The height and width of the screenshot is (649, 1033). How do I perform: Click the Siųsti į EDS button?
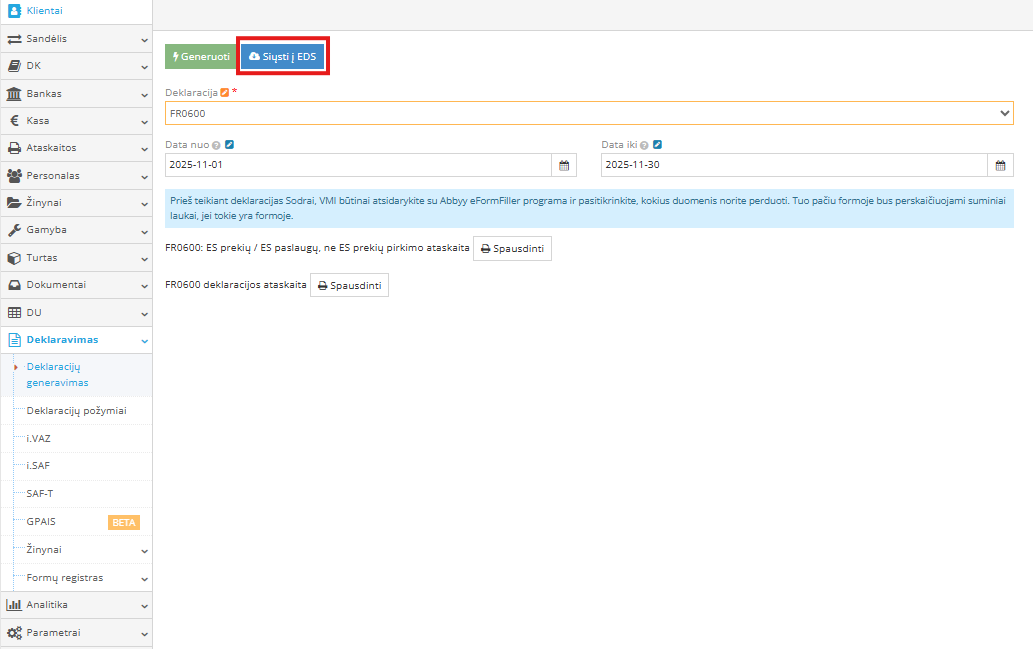[282, 57]
